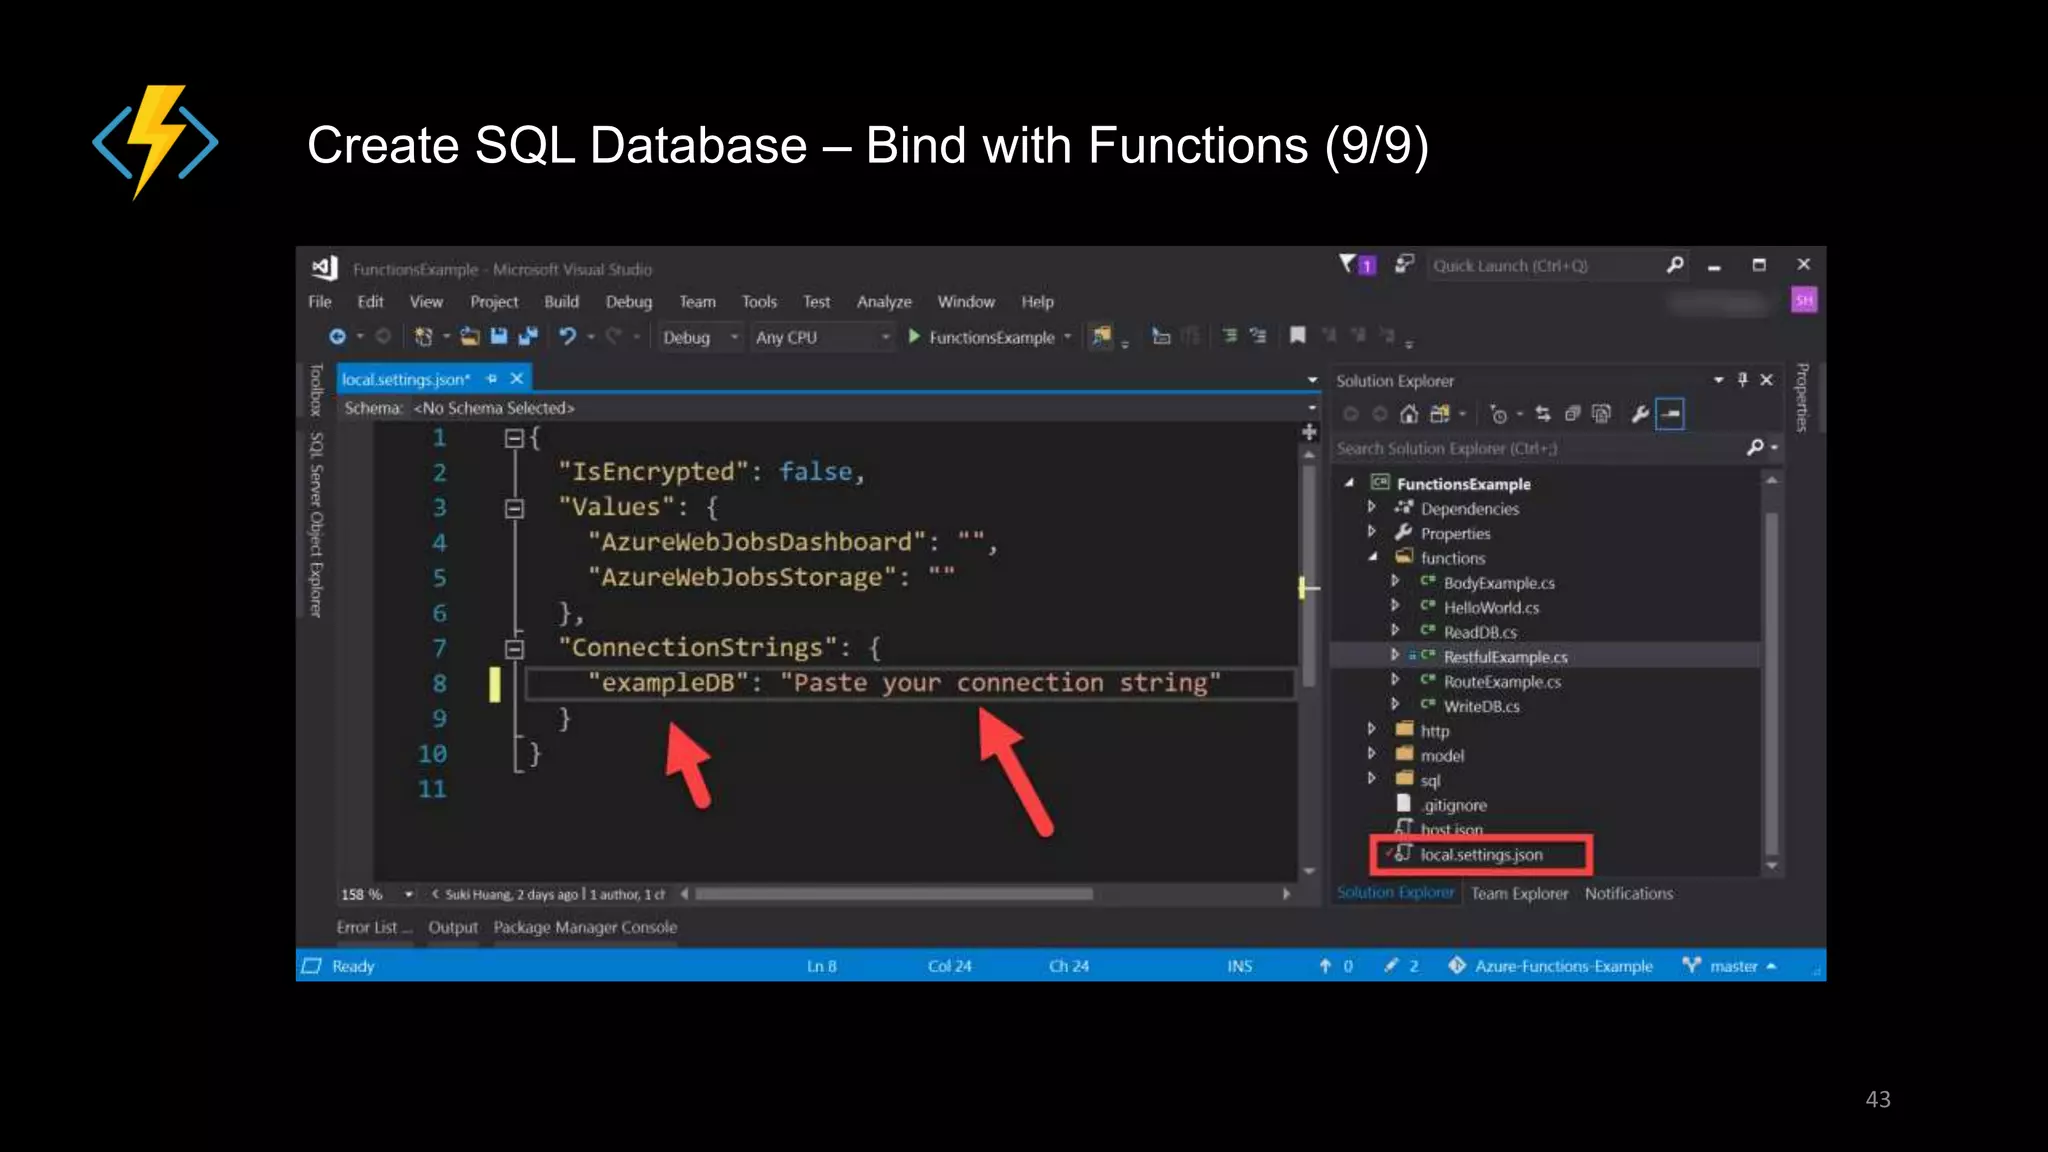The image size is (2048, 1152).
Task: Click the Quick Launch search magnifier
Action: [1675, 265]
